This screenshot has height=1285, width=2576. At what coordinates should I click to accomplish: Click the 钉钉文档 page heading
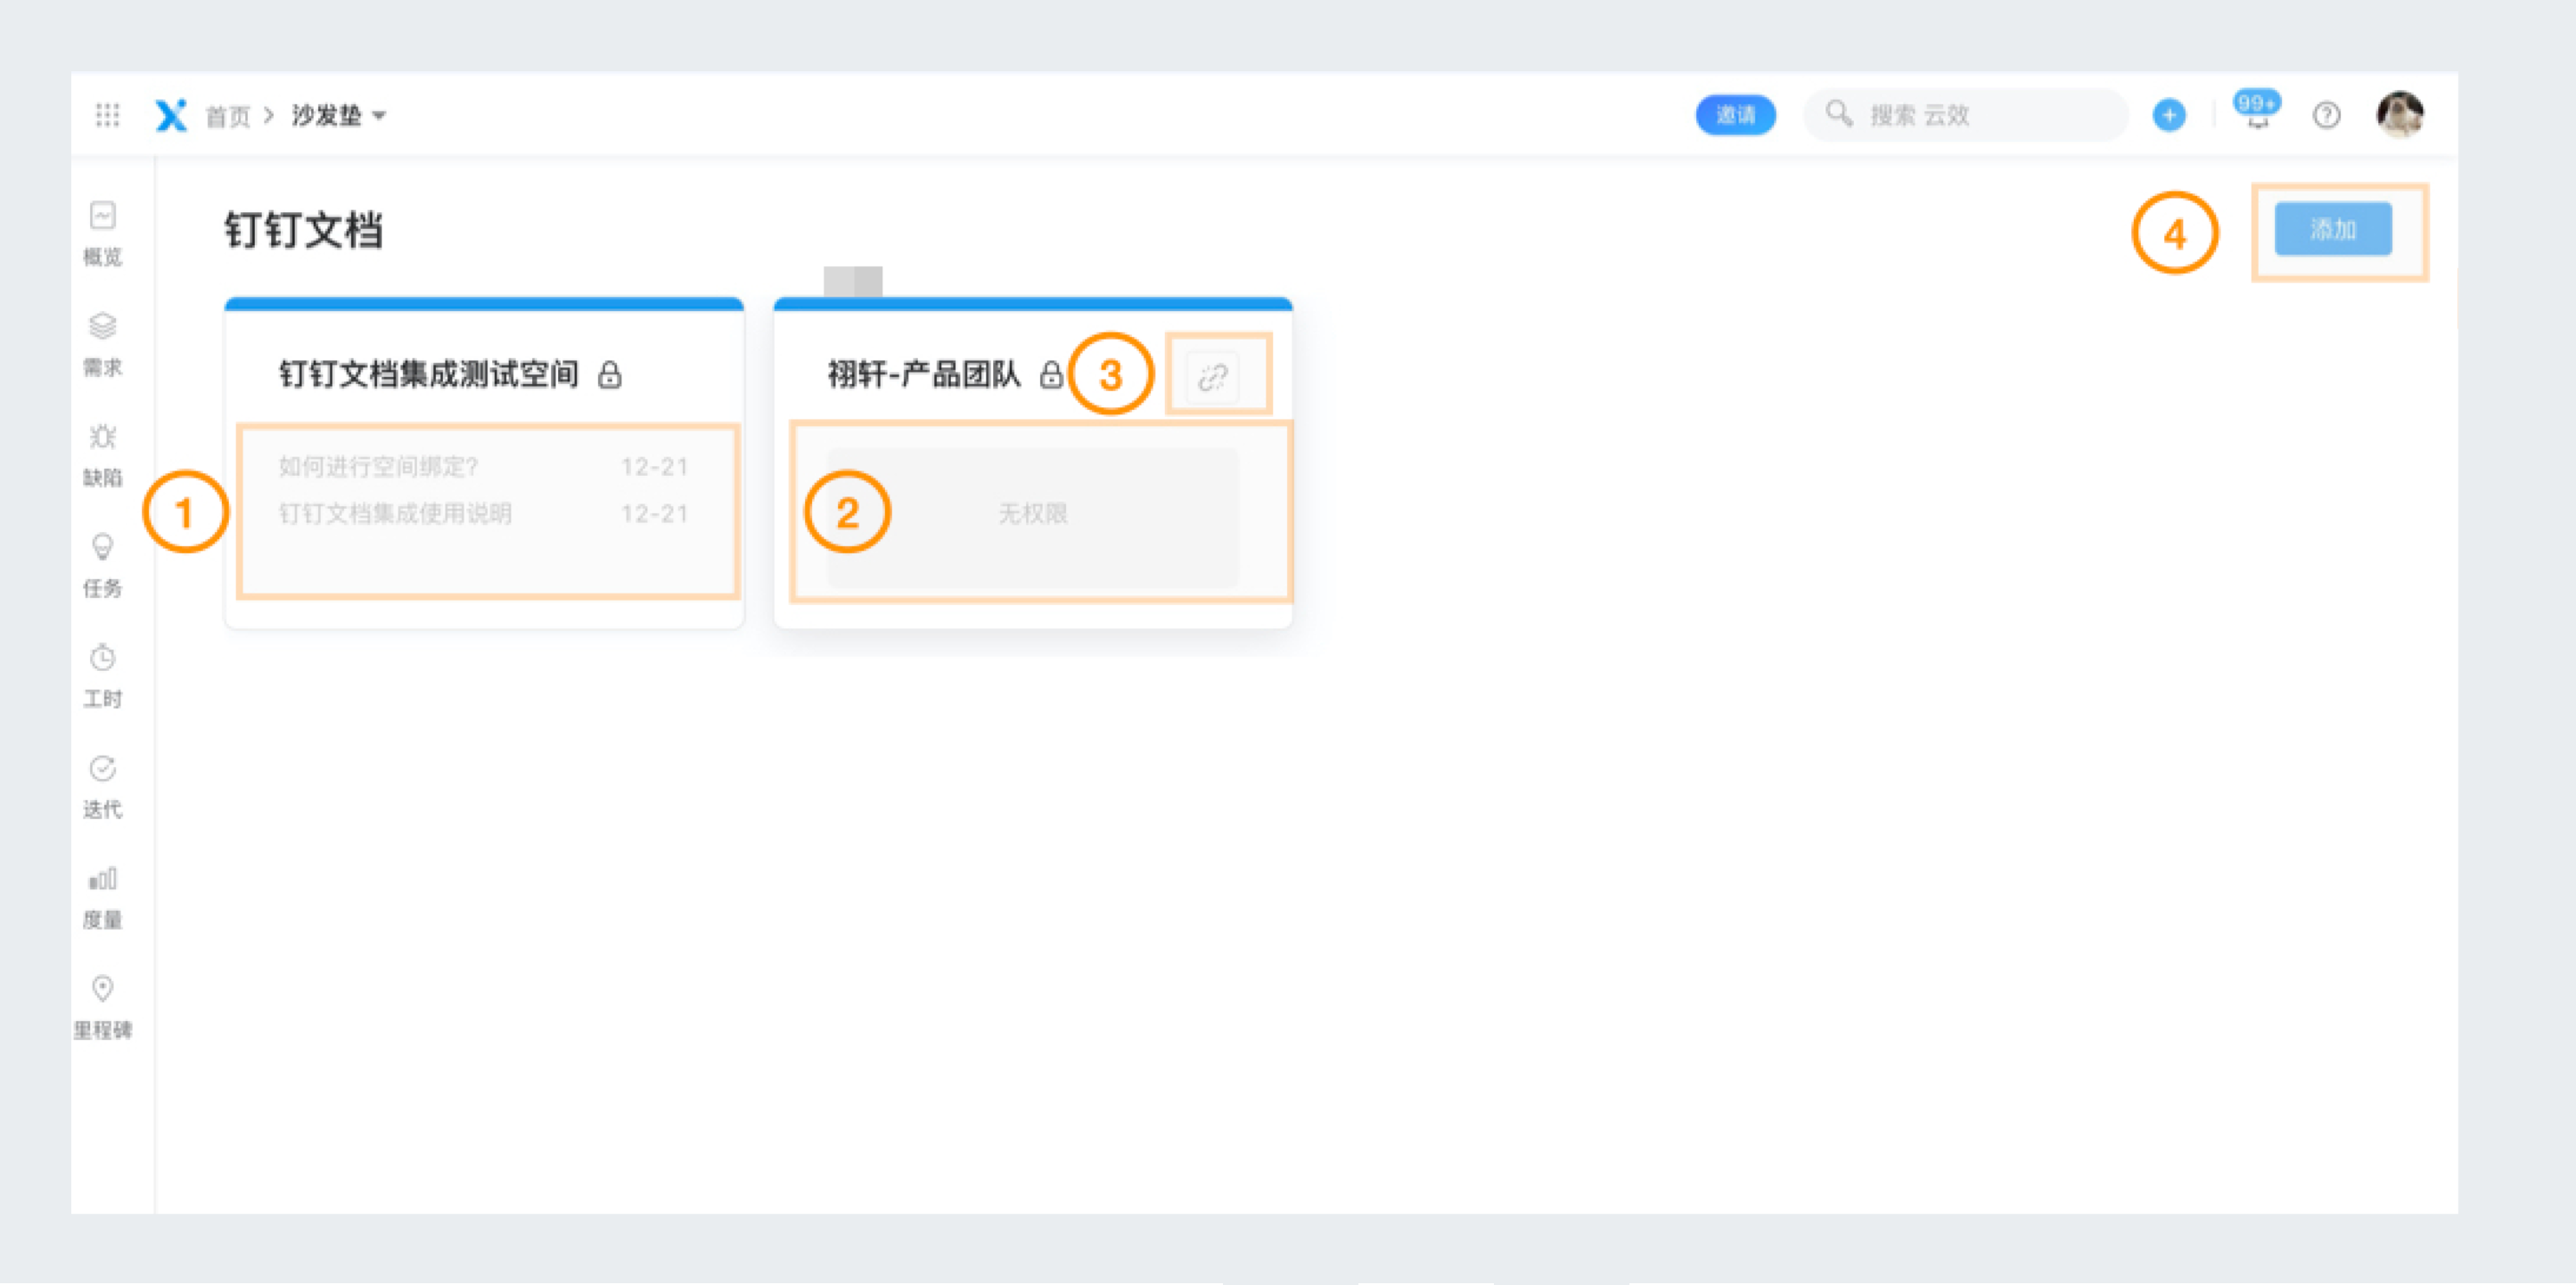303,230
